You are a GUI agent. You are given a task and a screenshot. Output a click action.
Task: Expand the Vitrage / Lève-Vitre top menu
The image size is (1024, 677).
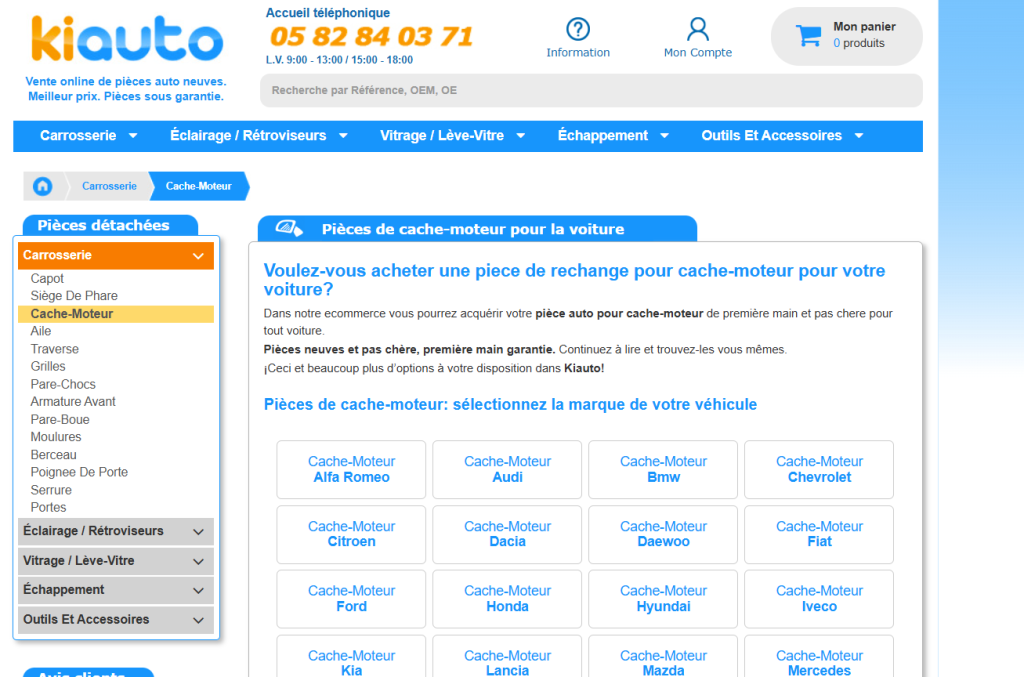pos(453,136)
